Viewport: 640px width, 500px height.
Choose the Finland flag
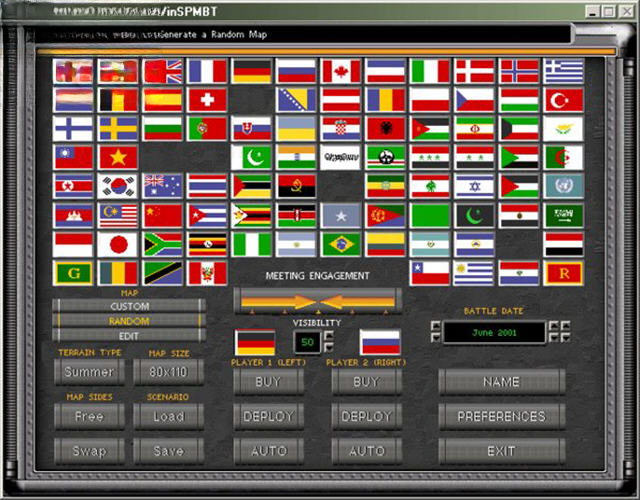click(x=73, y=129)
